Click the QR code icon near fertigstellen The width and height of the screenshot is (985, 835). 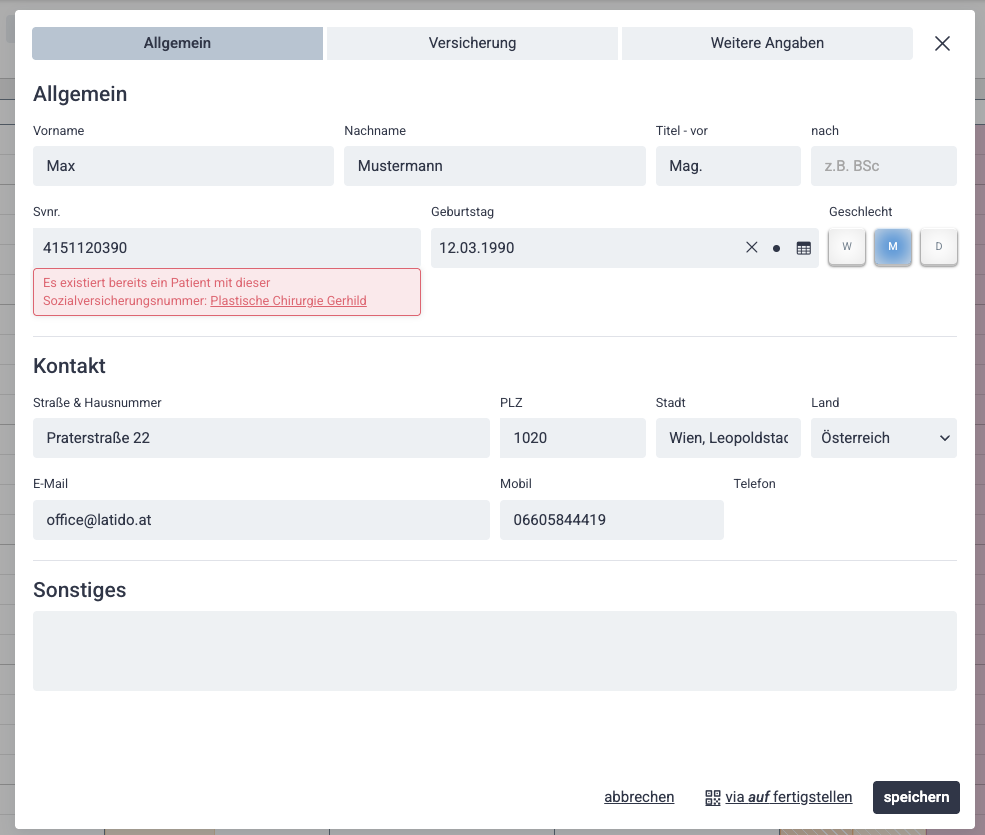[x=713, y=797]
